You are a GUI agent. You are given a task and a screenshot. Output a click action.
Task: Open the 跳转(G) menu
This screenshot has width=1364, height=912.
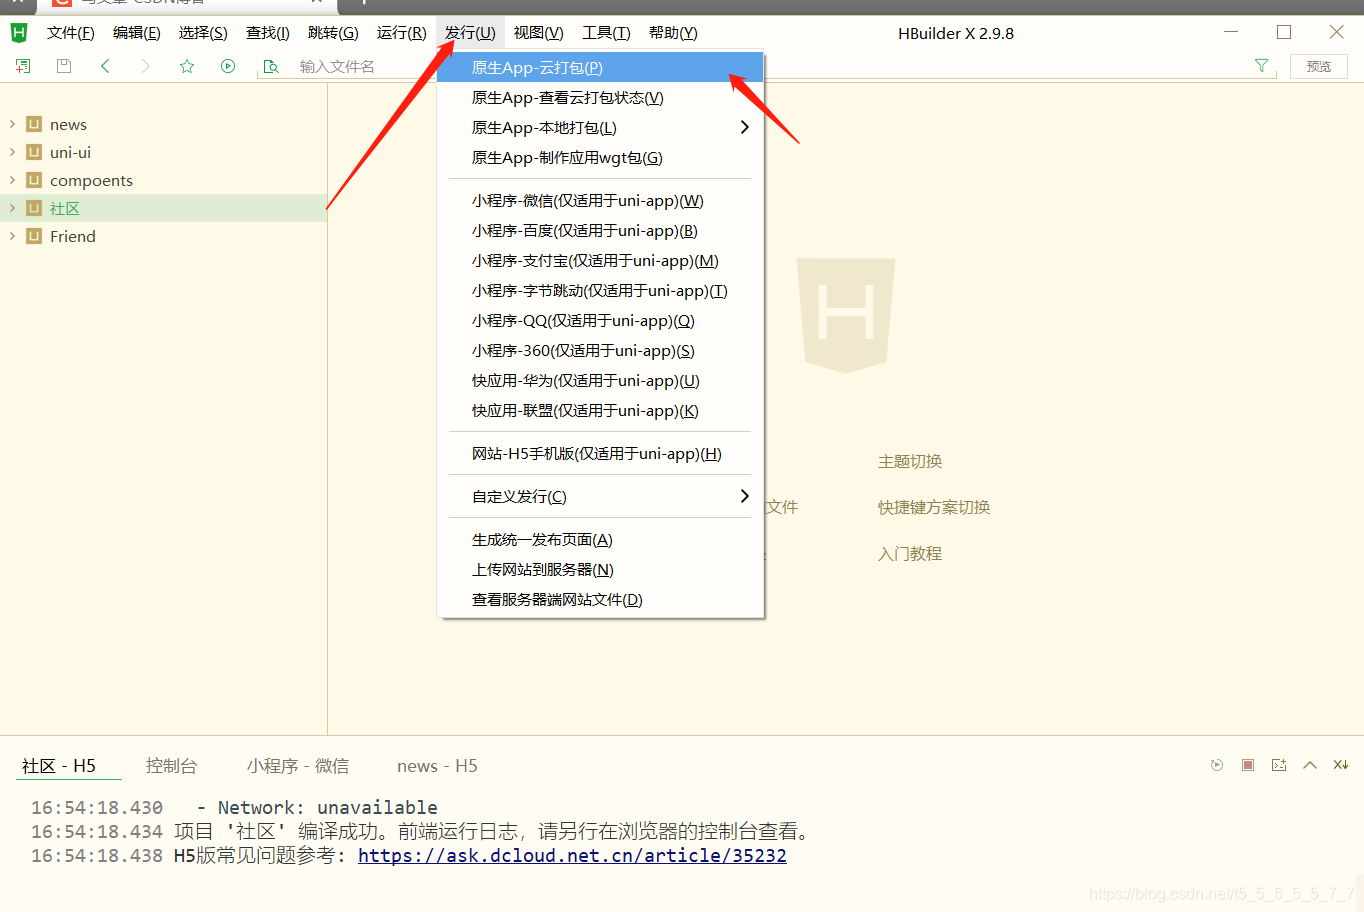click(x=333, y=33)
